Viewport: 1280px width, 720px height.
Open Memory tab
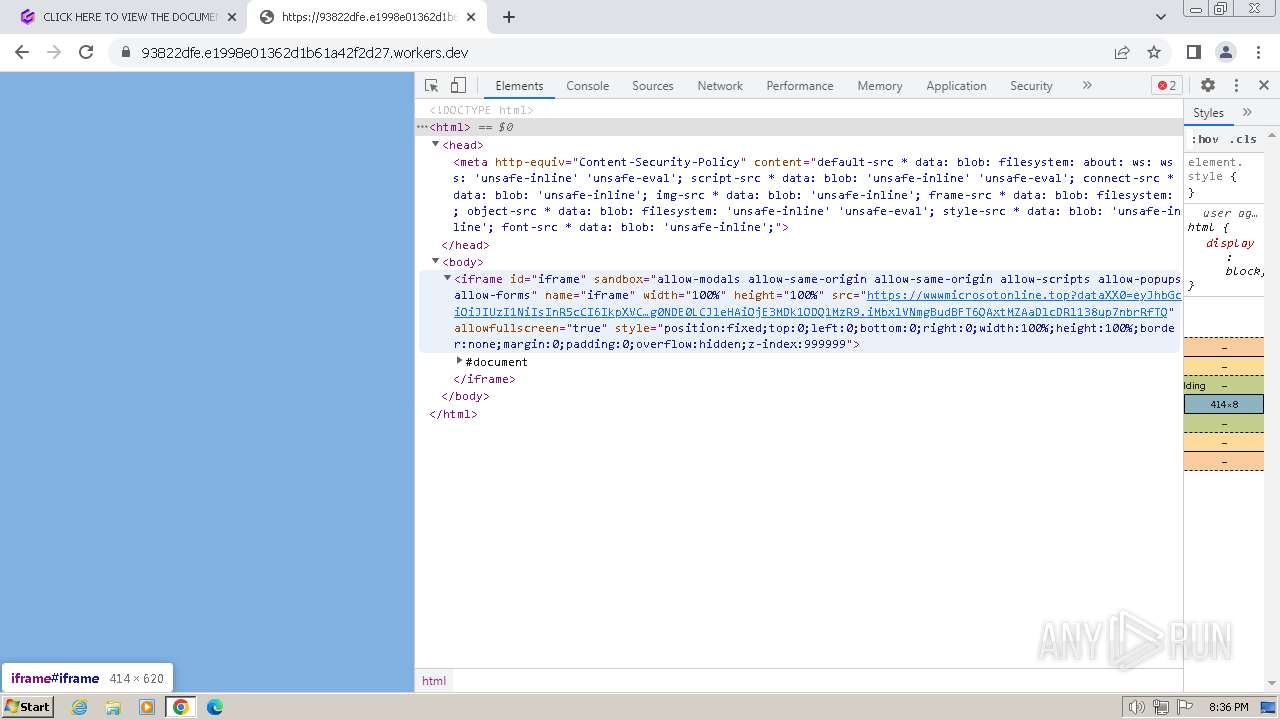(x=879, y=86)
